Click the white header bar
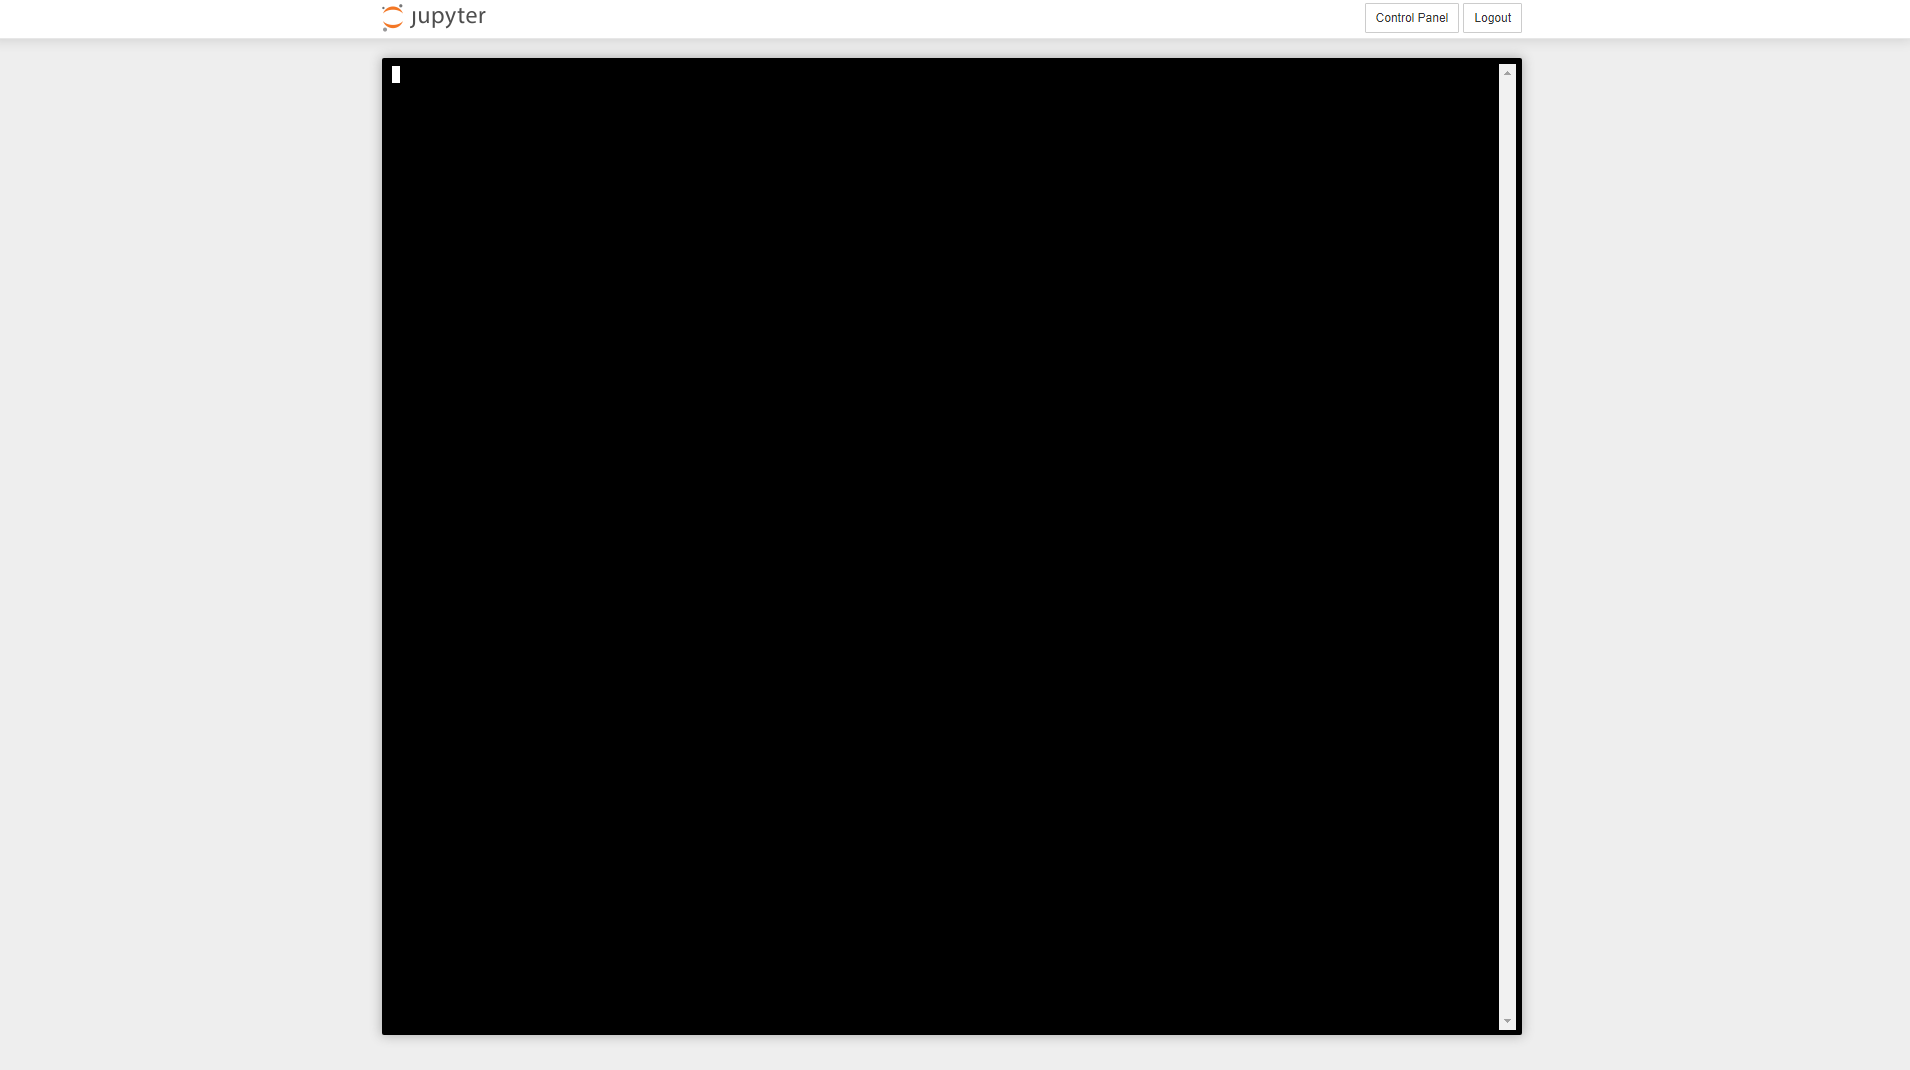 [x=900, y=18]
